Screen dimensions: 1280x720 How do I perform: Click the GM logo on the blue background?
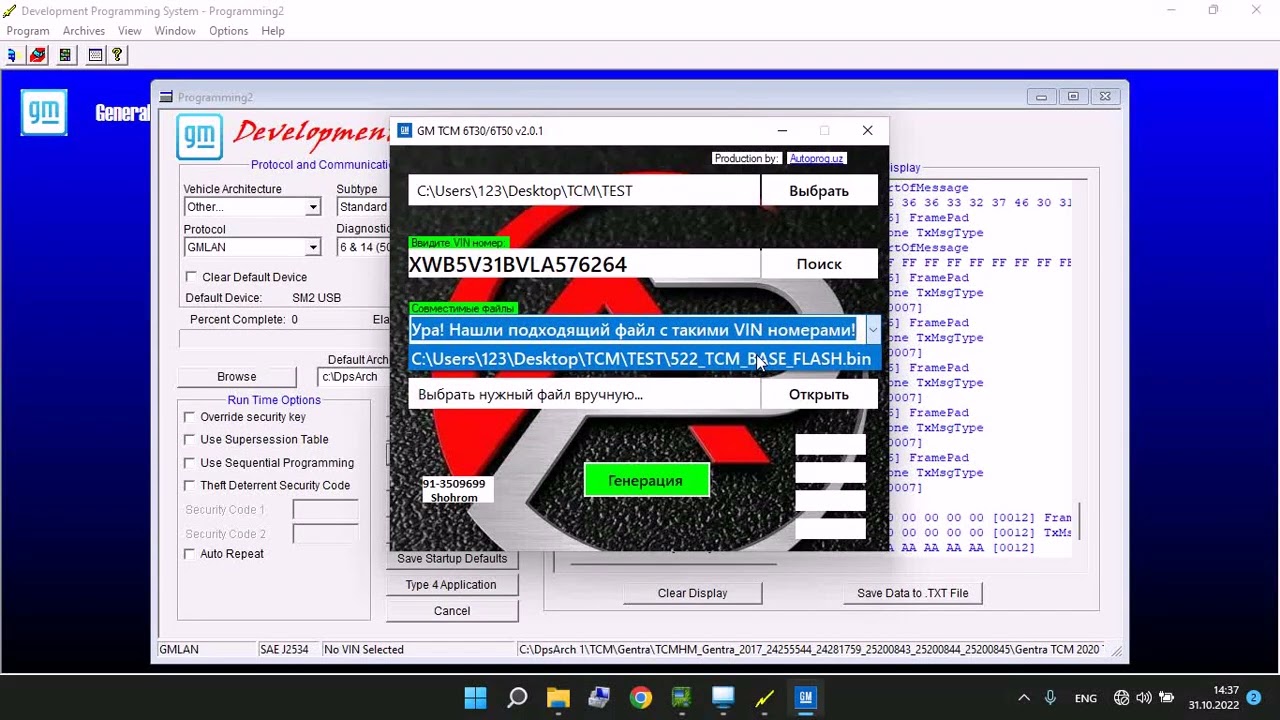[x=44, y=113]
